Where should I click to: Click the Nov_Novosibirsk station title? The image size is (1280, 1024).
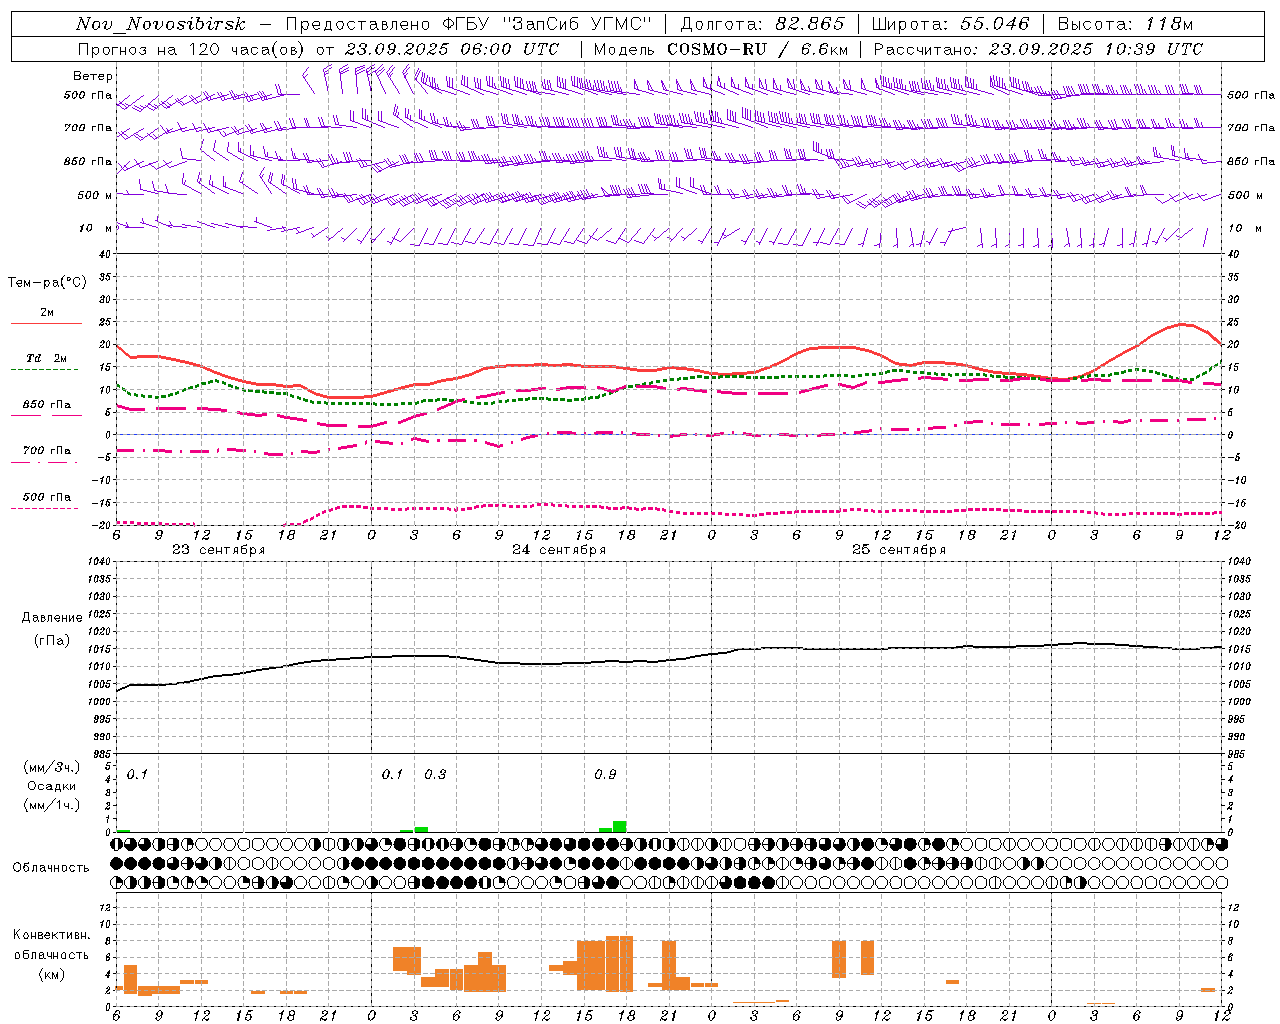pyautogui.click(x=160, y=24)
